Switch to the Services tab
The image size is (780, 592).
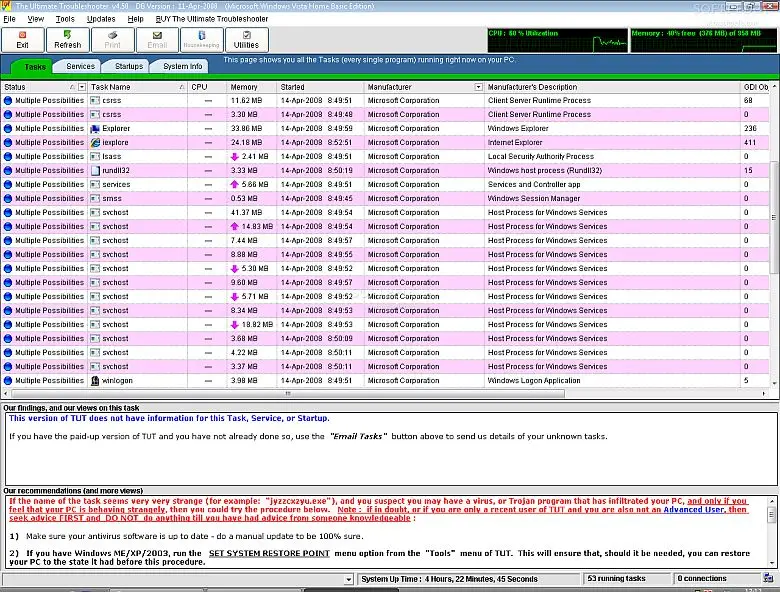point(80,66)
